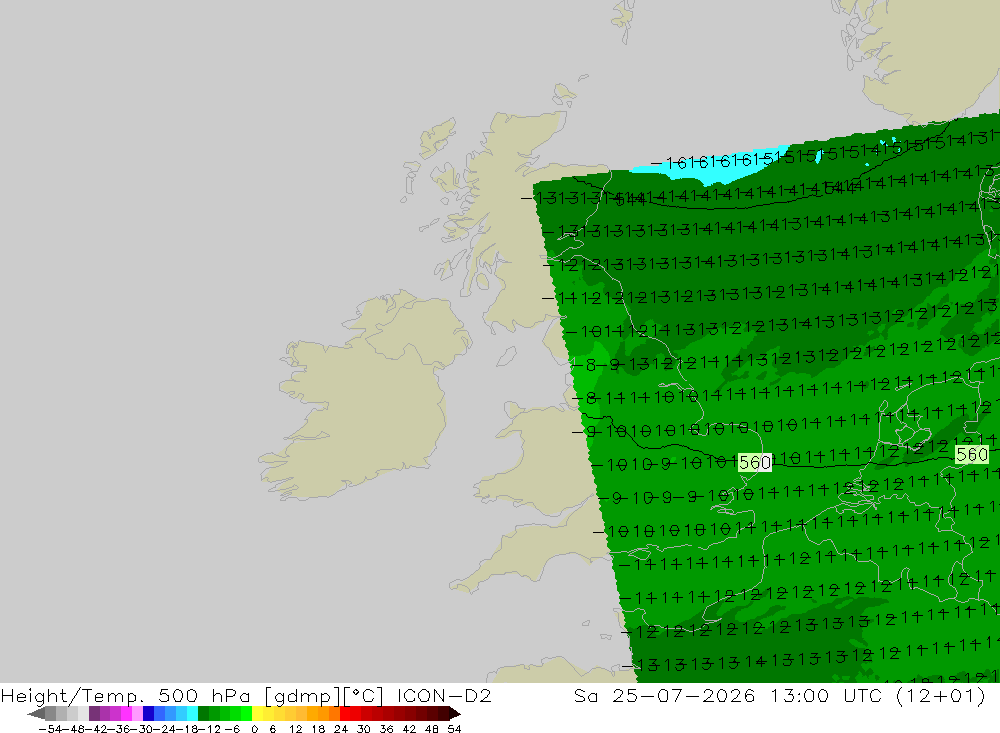
Task: Click the 560 contour label over eastern England
Action: click(x=754, y=462)
